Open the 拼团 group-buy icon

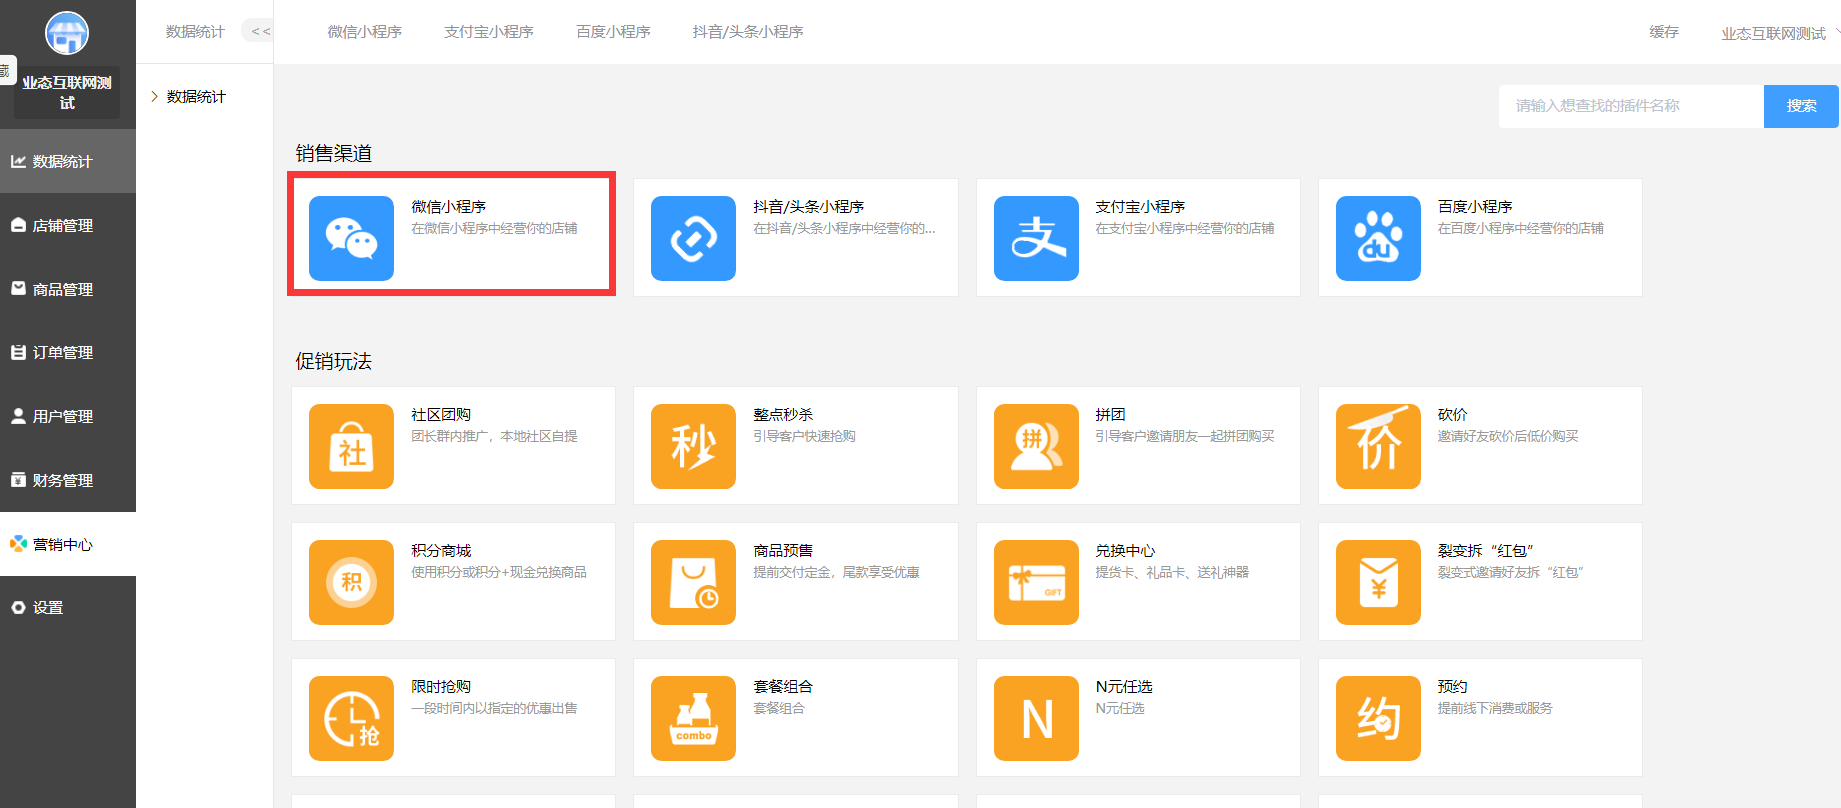[x=1036, y=446]
